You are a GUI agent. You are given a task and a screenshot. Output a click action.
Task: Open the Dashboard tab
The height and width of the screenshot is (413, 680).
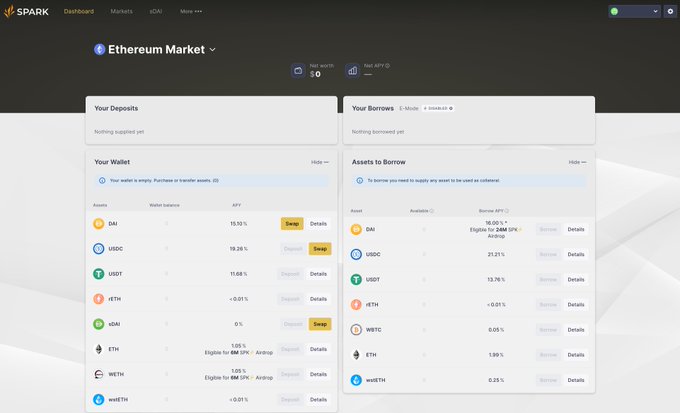click(78, 11)
